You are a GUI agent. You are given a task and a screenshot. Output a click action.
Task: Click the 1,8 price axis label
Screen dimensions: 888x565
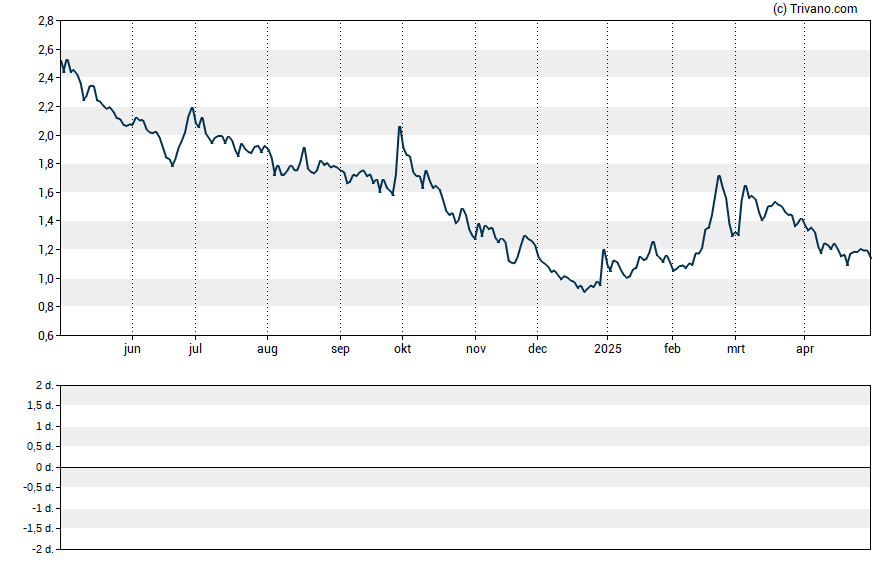[x=46, y=164]
